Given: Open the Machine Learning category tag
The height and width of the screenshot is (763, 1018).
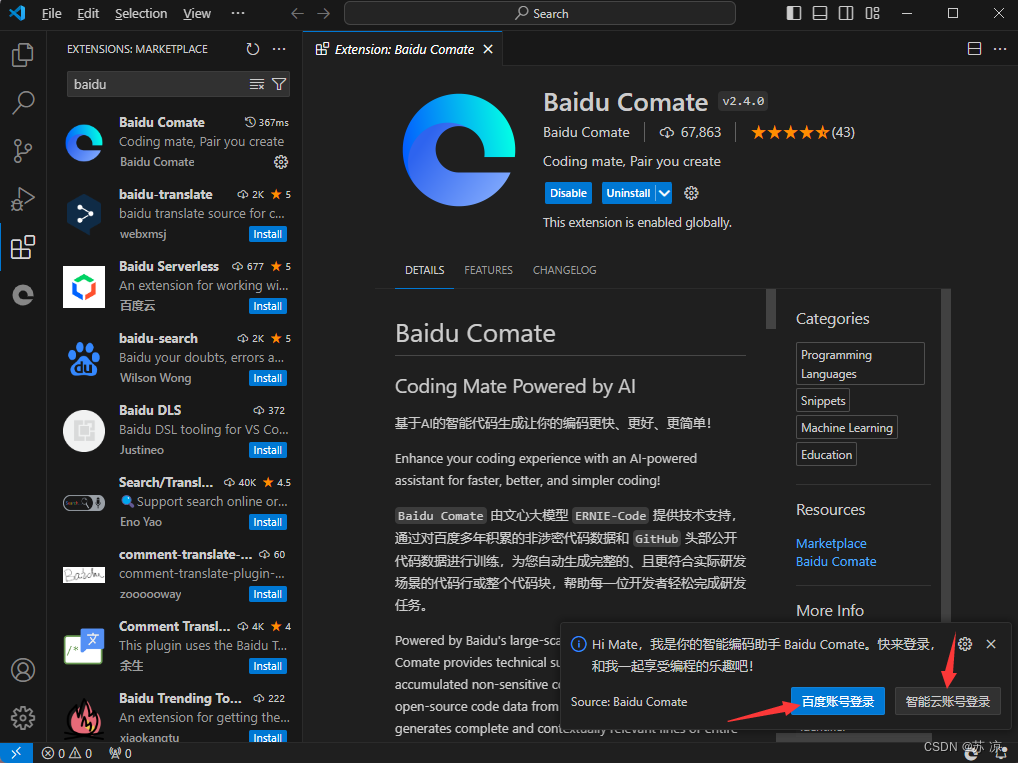Looking at the screenshot, I should coord(847,427).
